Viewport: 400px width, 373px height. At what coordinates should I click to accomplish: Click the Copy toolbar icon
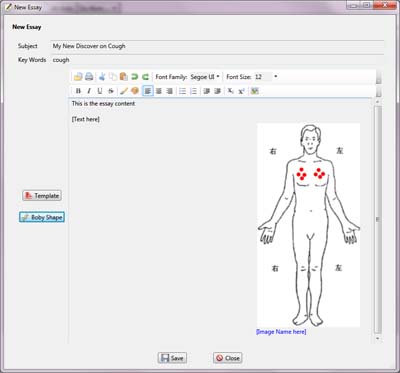coord(113,77)
